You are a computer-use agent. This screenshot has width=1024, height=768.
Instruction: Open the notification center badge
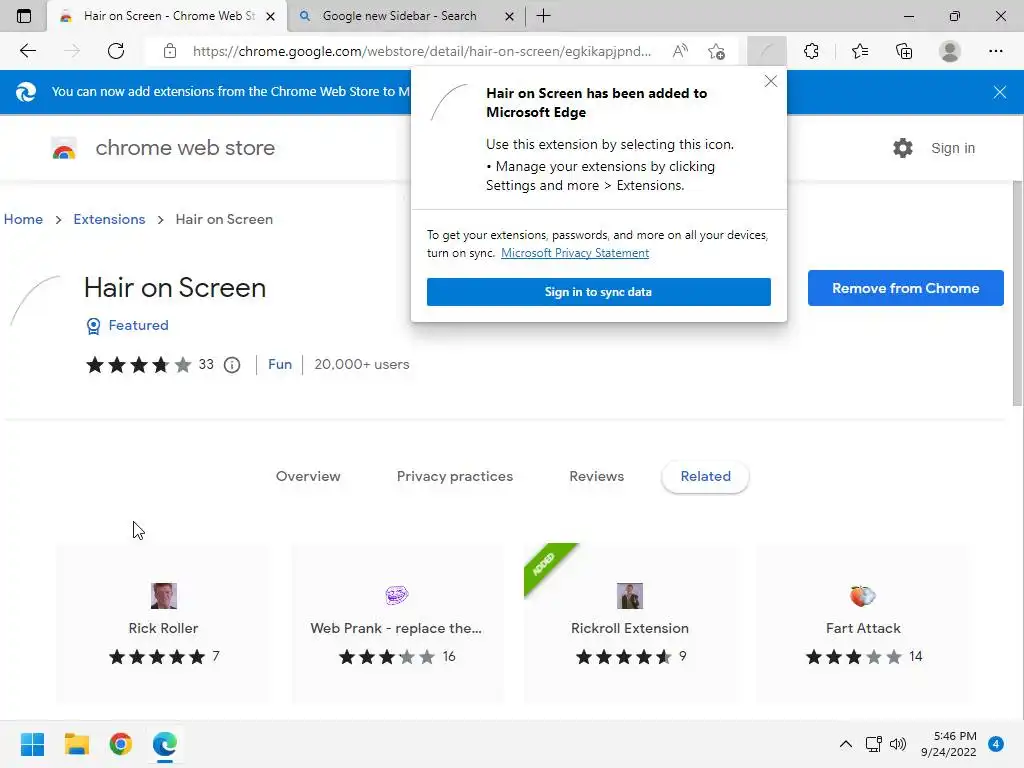click(x=995, y=744)
